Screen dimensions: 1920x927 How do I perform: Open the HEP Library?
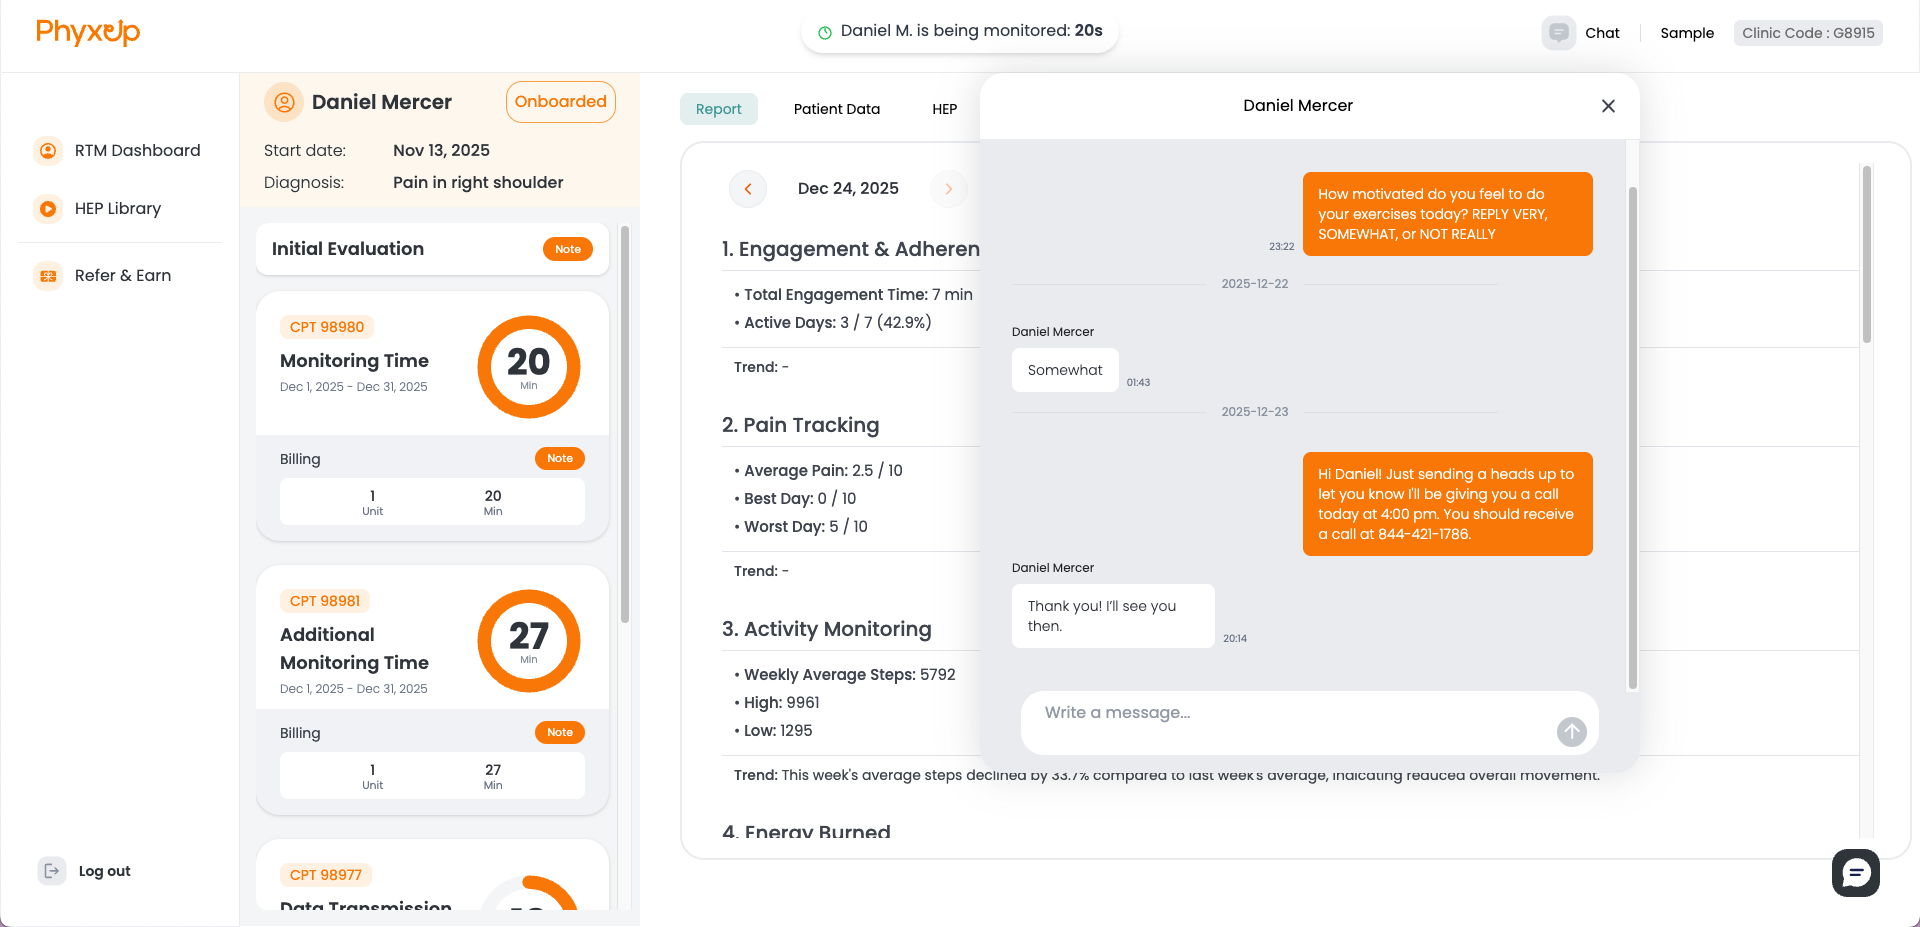117,208
